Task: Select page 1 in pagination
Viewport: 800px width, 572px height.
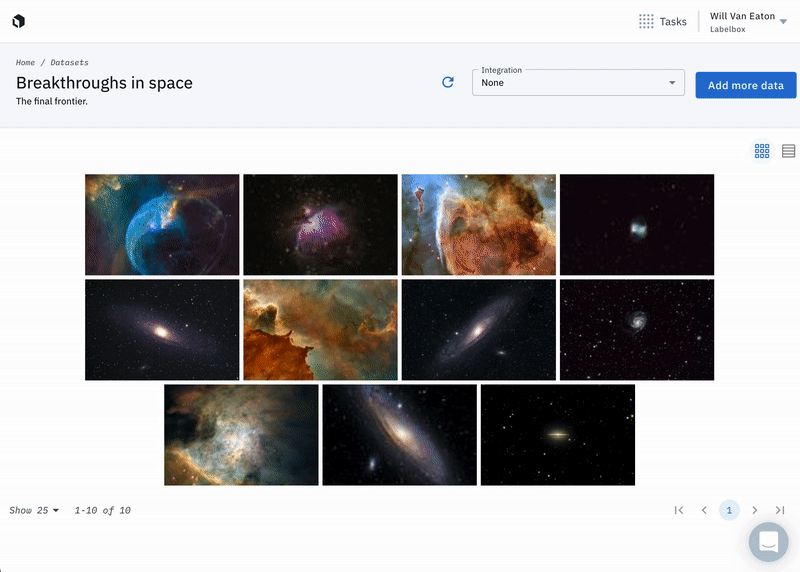Action: point(729,510)
